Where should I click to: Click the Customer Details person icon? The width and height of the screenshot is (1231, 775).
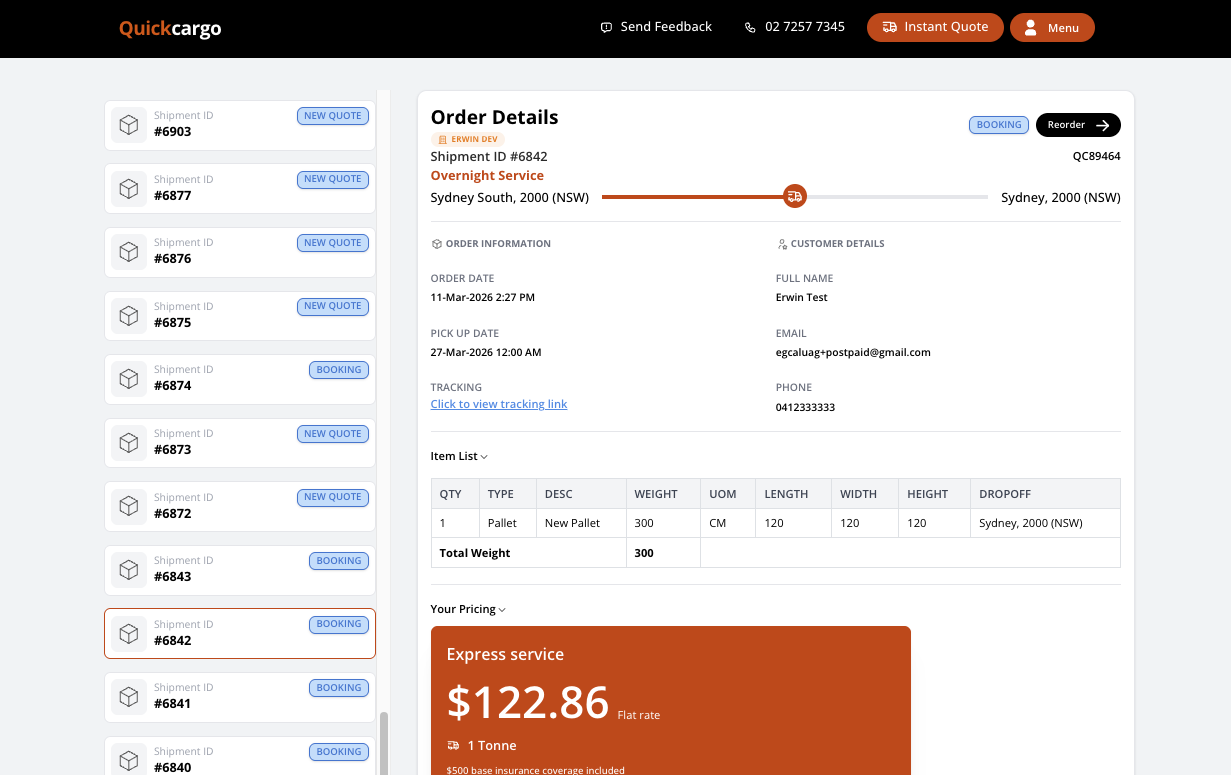[781, 243]
